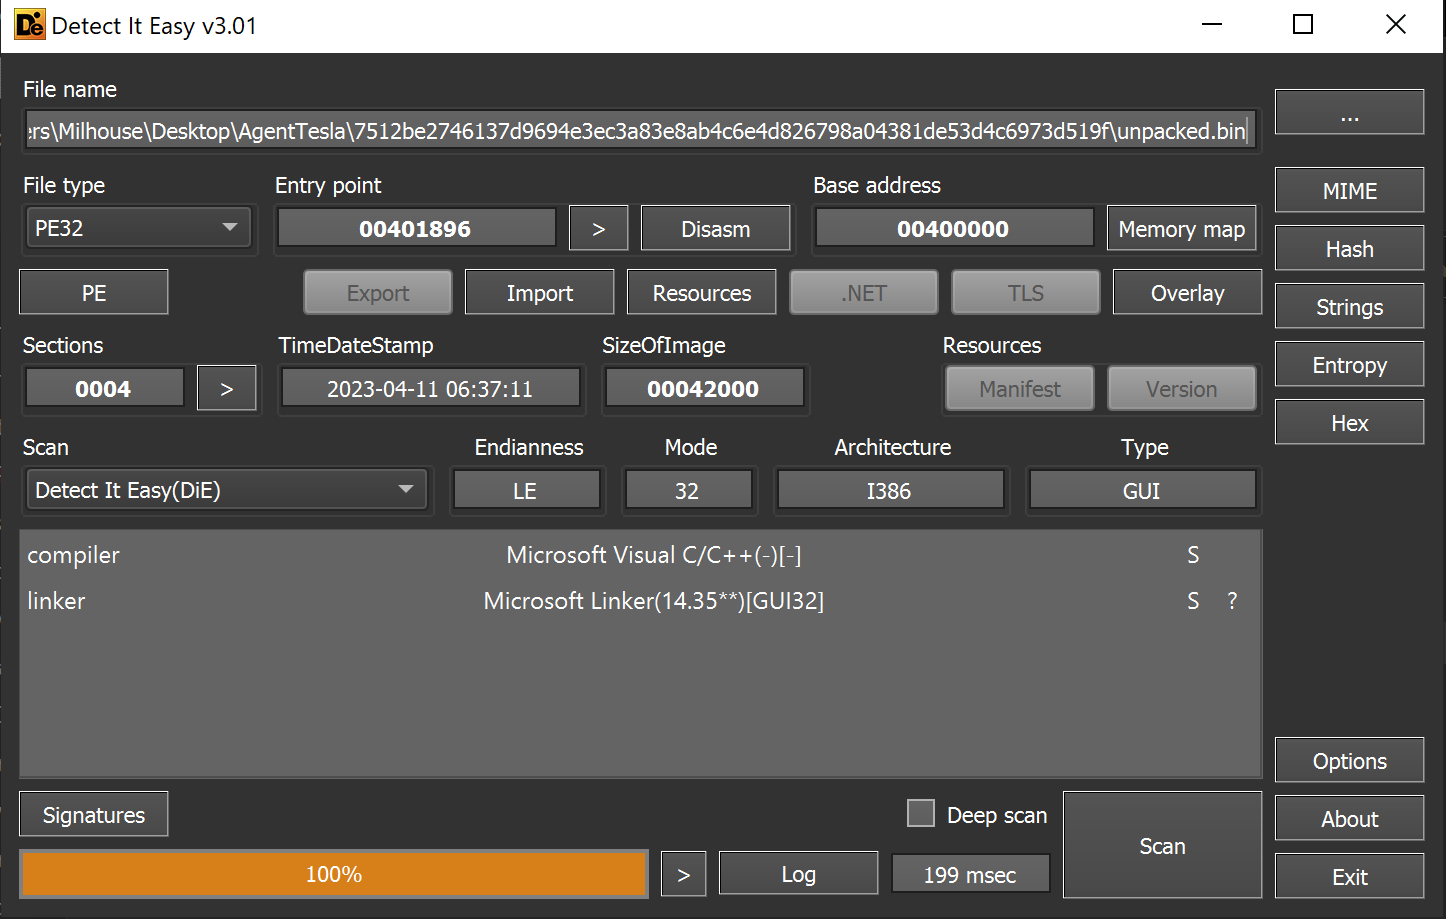Select the compiler Microsoft Visual C/C++ result row
Screen dimensions: 1446x919
640,555
